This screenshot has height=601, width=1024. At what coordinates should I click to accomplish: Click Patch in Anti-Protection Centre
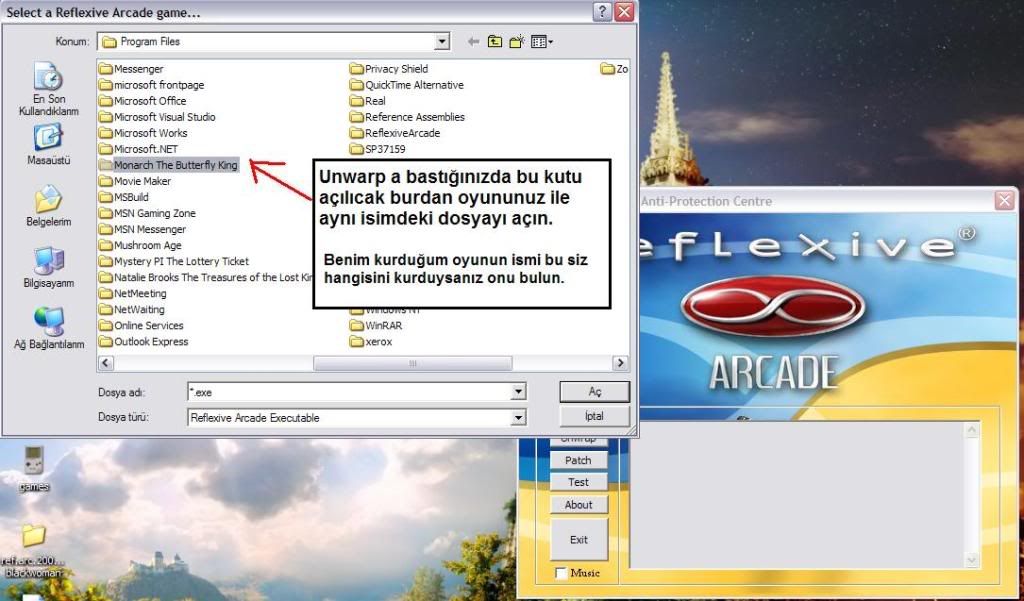(x=578, y=461)
